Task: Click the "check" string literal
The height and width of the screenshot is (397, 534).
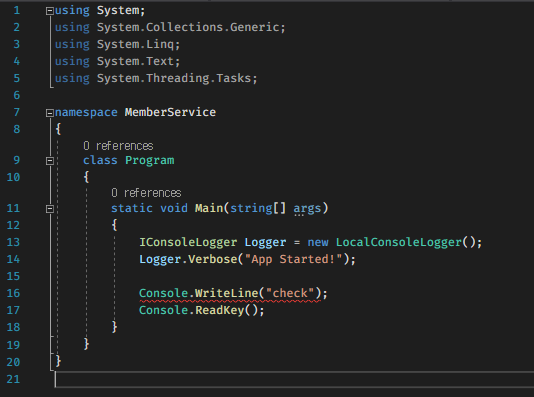Action: [290, 293]
